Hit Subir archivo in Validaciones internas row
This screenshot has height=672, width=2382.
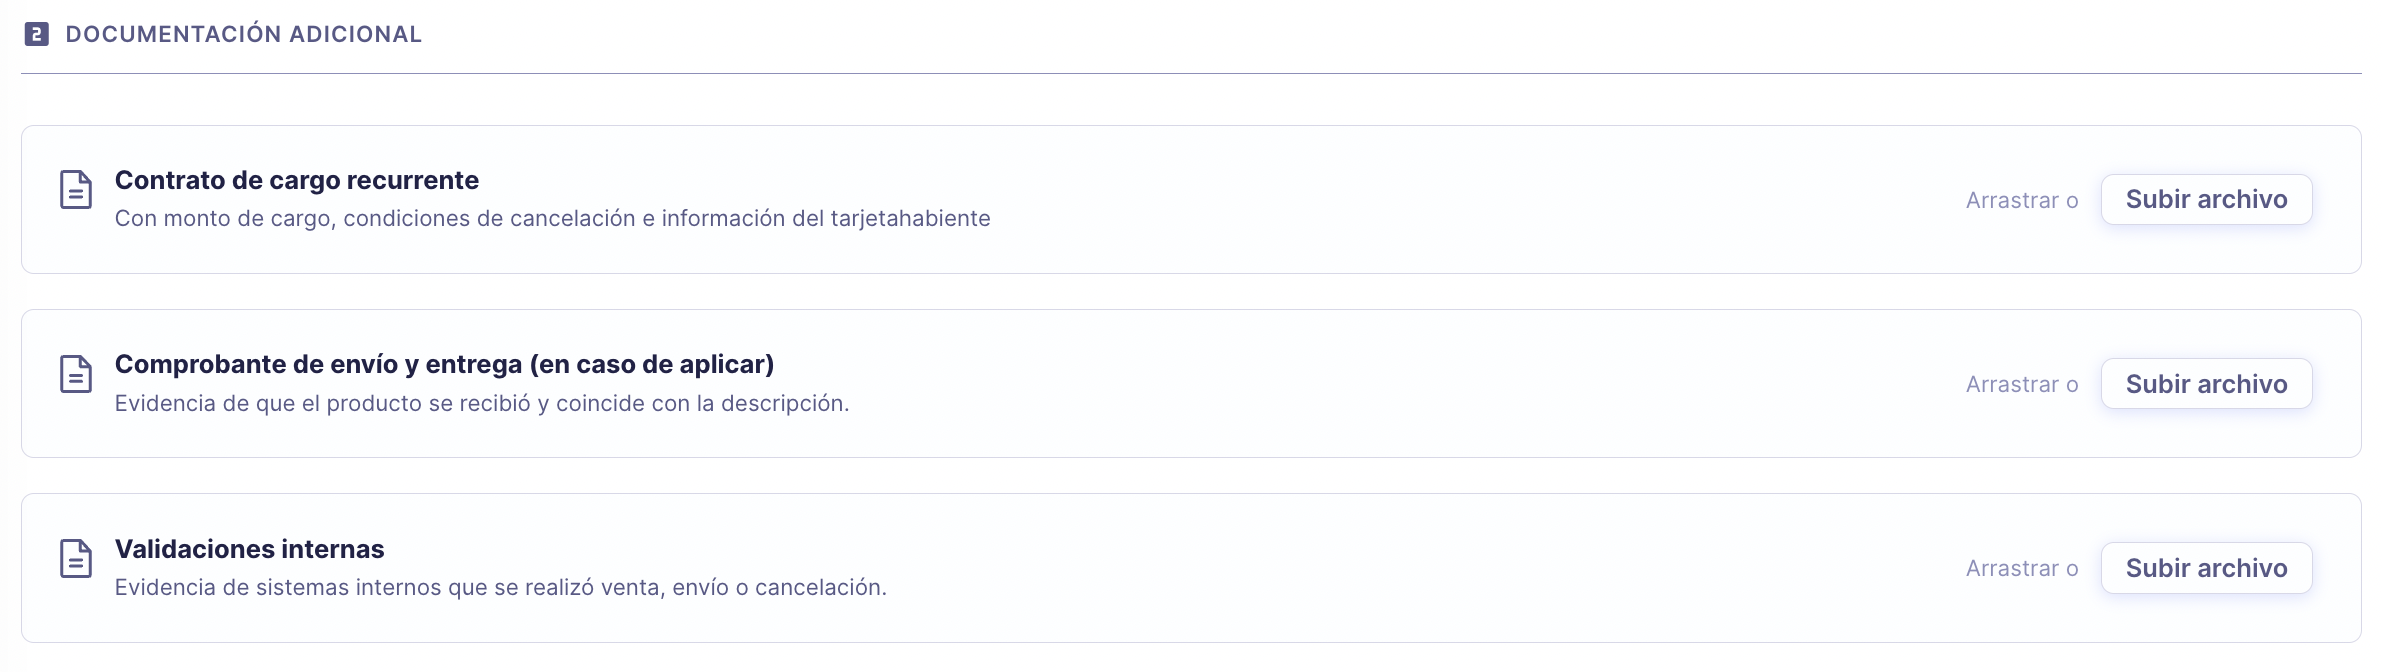coord(2205,568)
